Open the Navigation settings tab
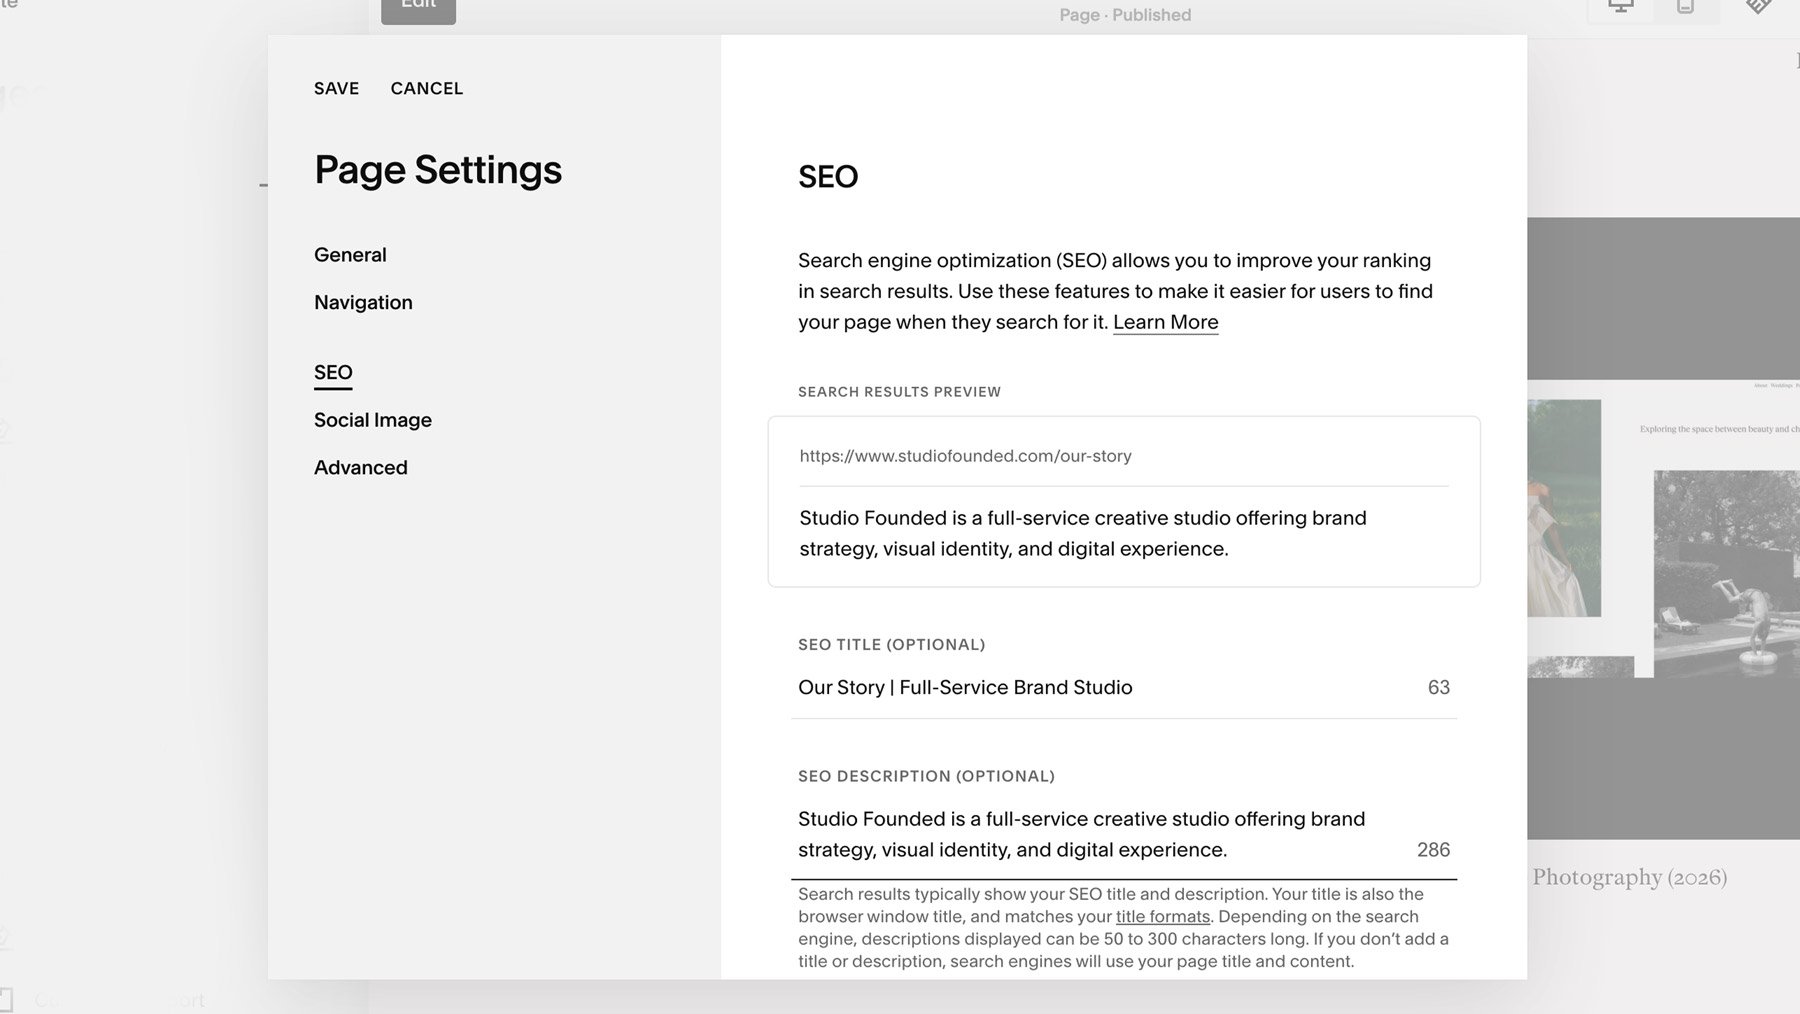This screenshot has width=1800, height=1014. tap(363, 302)
